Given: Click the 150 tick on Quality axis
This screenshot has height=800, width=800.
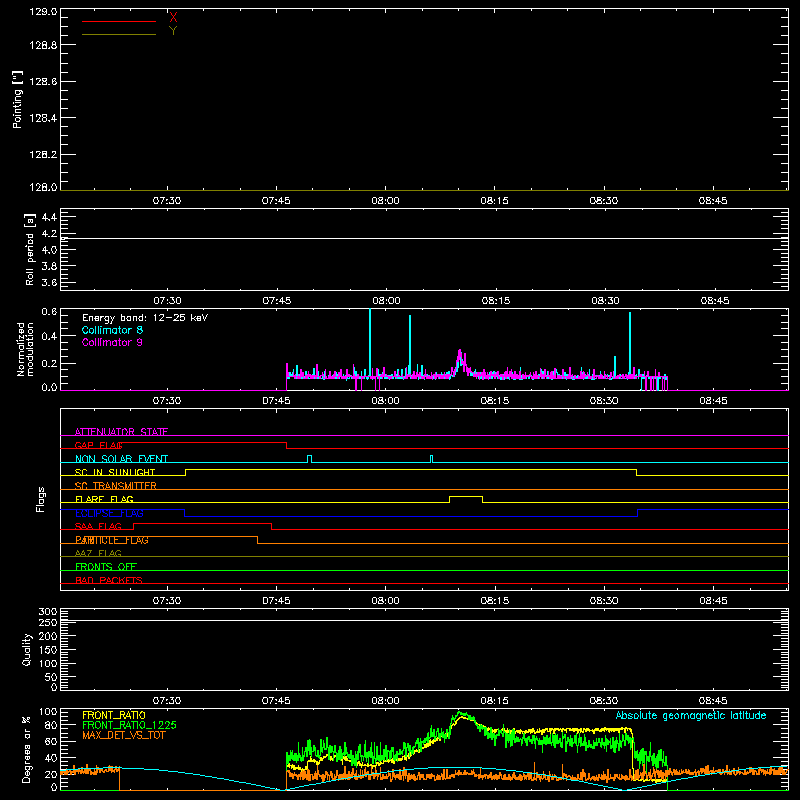Looking at the screenshot, I should click(47, 650).
